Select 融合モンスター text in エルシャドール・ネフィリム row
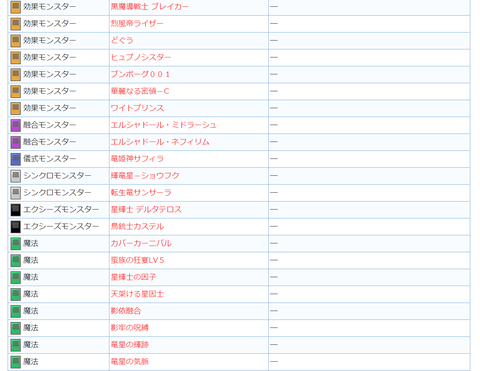Viewport: 480px width, 371px height. [x=49, y=142]
